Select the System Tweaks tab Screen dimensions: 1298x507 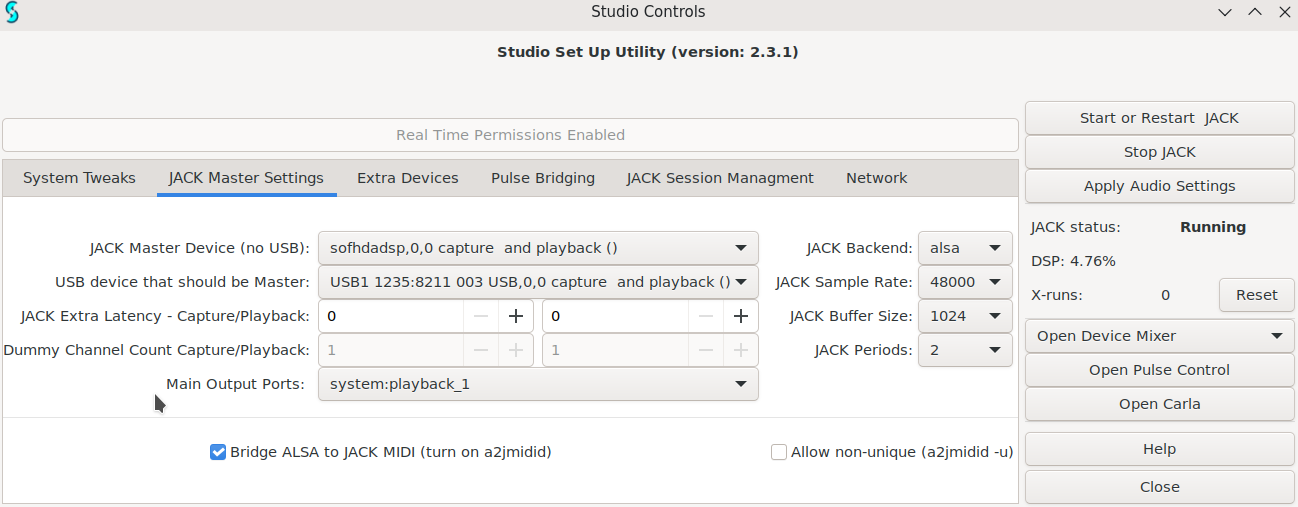[x=79, y=178]
